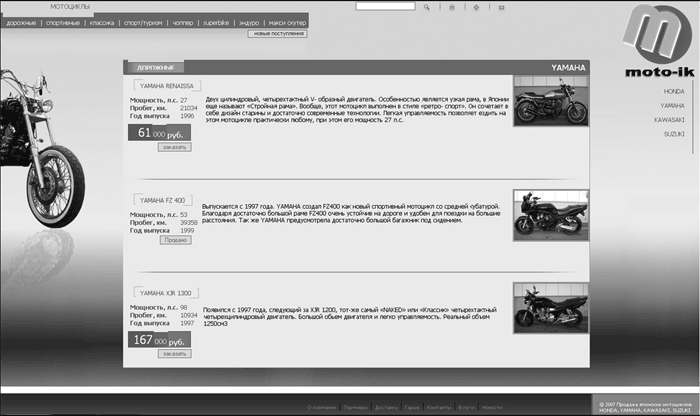
Task: Click the 'новые поступления' button
Action: tap(277, 33)
